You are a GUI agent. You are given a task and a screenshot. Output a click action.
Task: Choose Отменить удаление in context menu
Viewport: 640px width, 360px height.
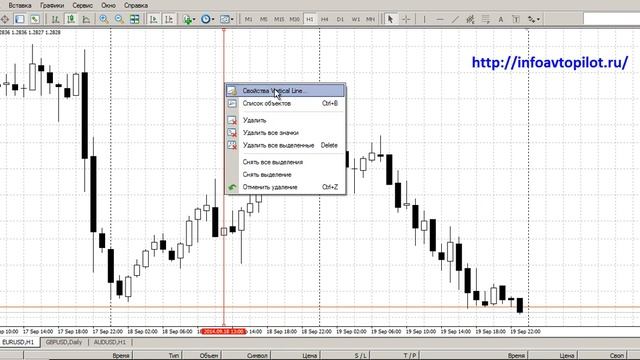click(x=285, y=187)
